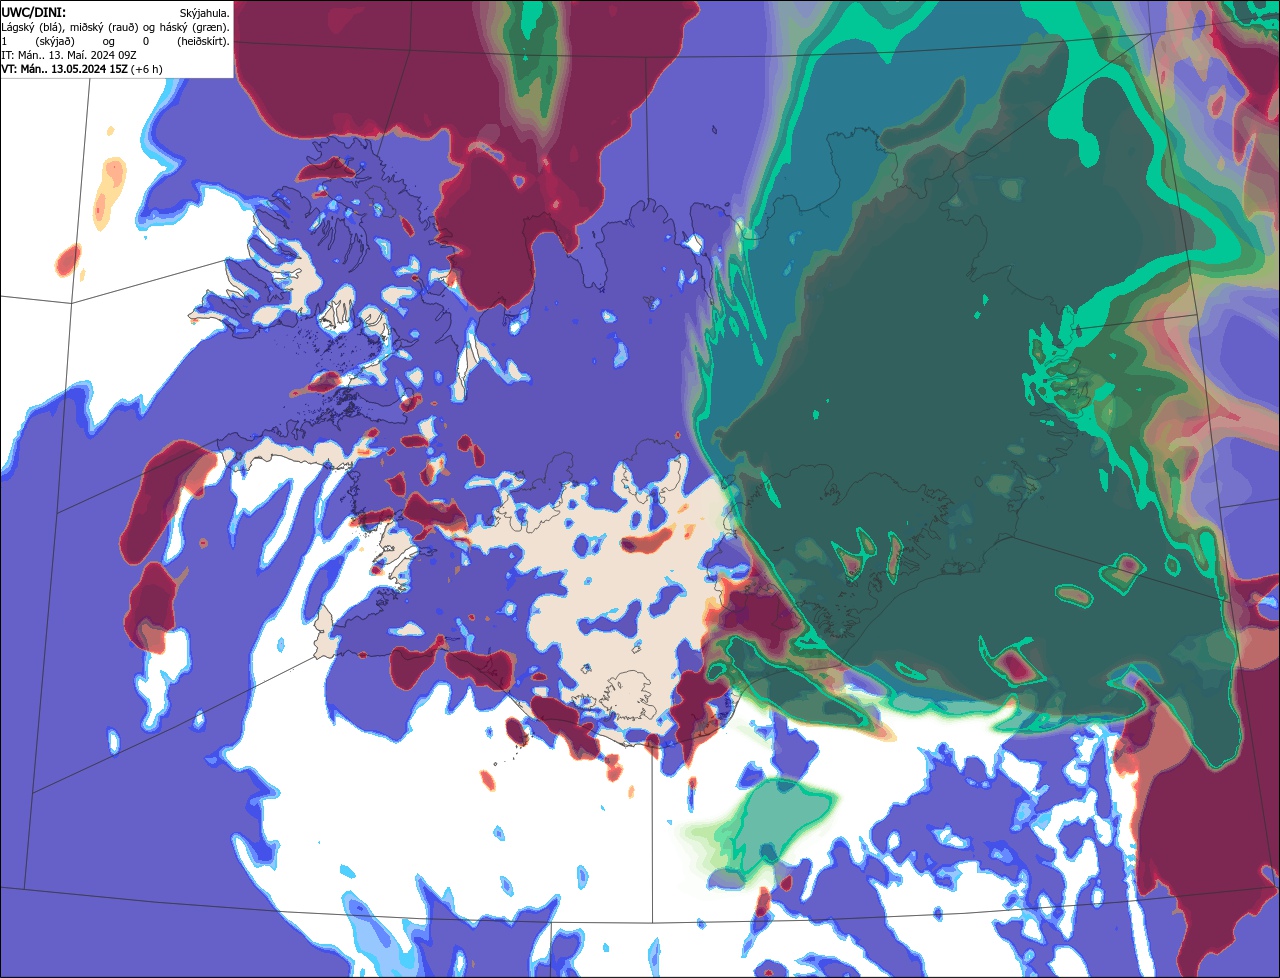Click the "(+6 h)" forecast offset text
The image size is (1280, 978).
[x=146, y=69]
